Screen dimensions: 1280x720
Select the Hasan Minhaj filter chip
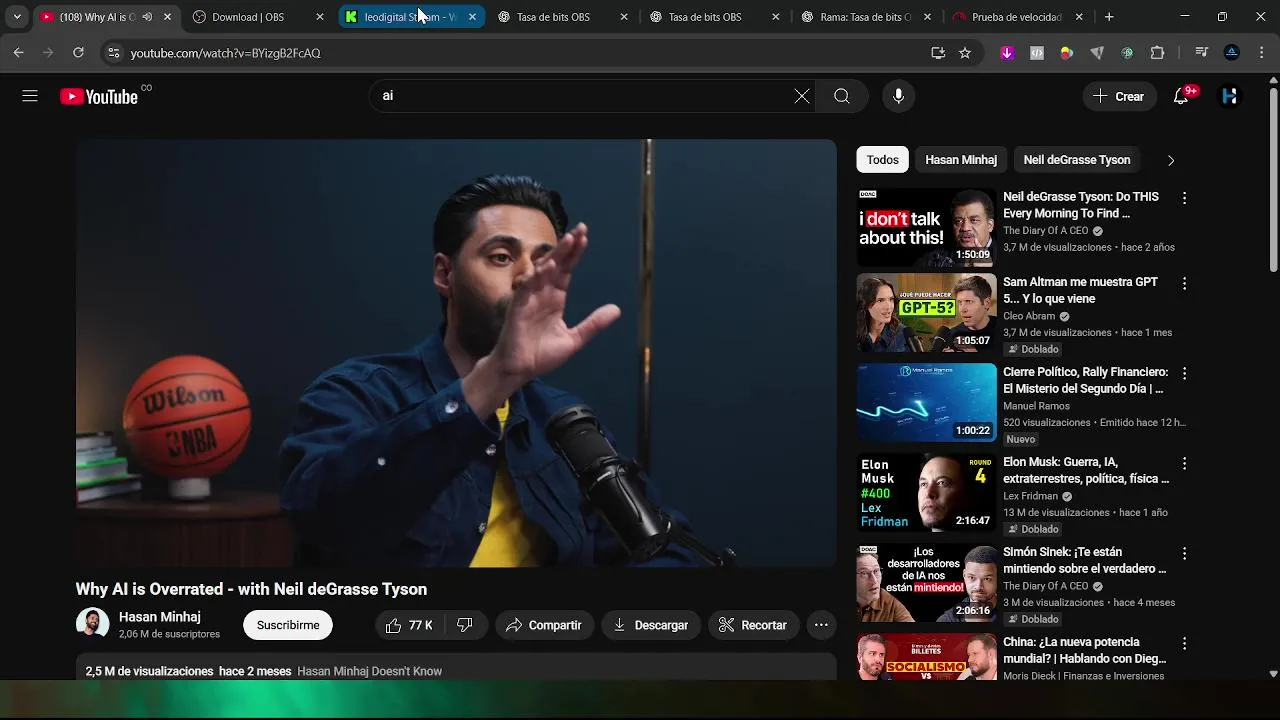tap(961, 160)
